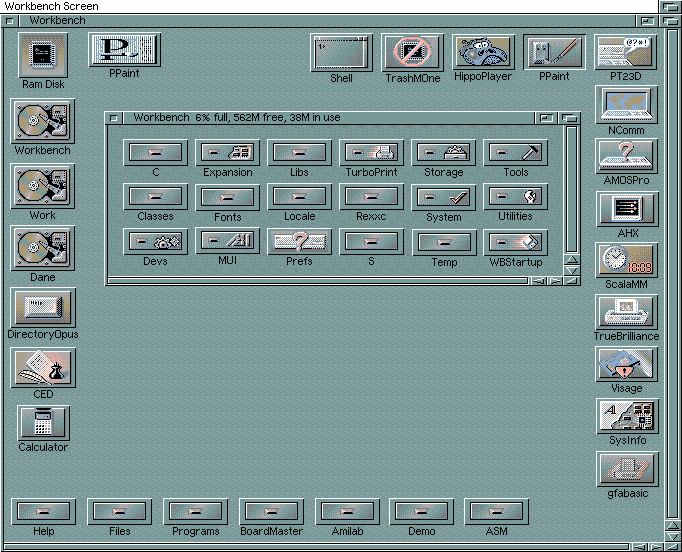Open the WBStartup drawer

pyautogui.click(x=515, y=242)
